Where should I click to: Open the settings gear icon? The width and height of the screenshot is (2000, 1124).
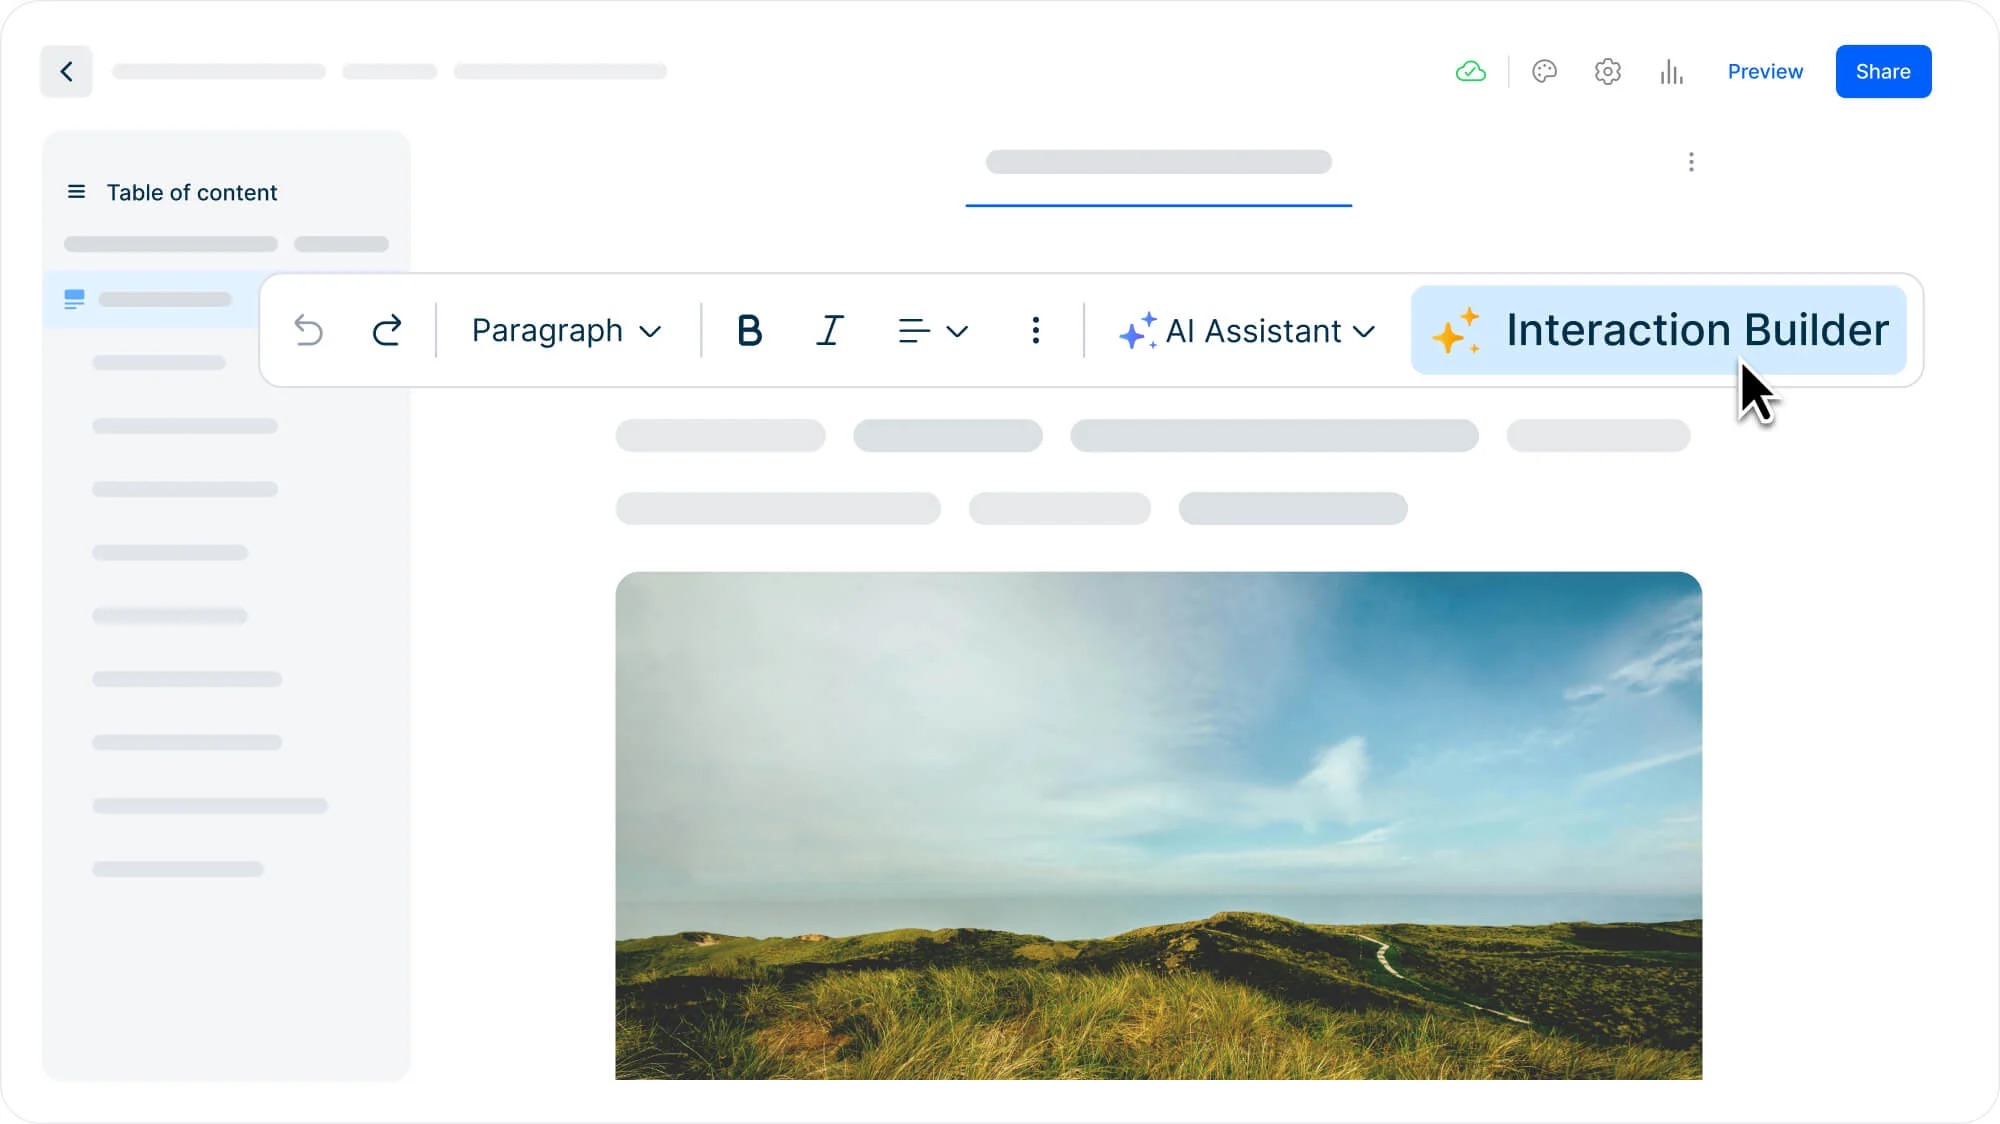1607,71
